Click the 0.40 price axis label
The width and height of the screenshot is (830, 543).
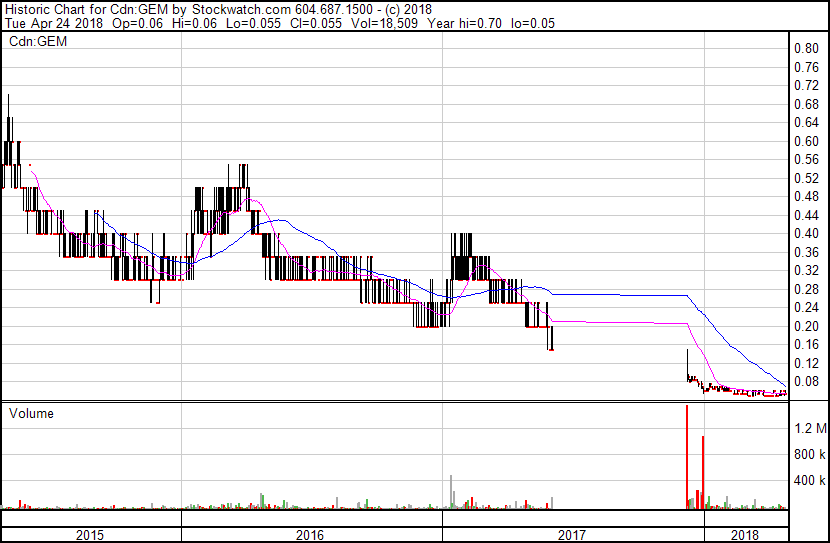[x=806, y=234]
